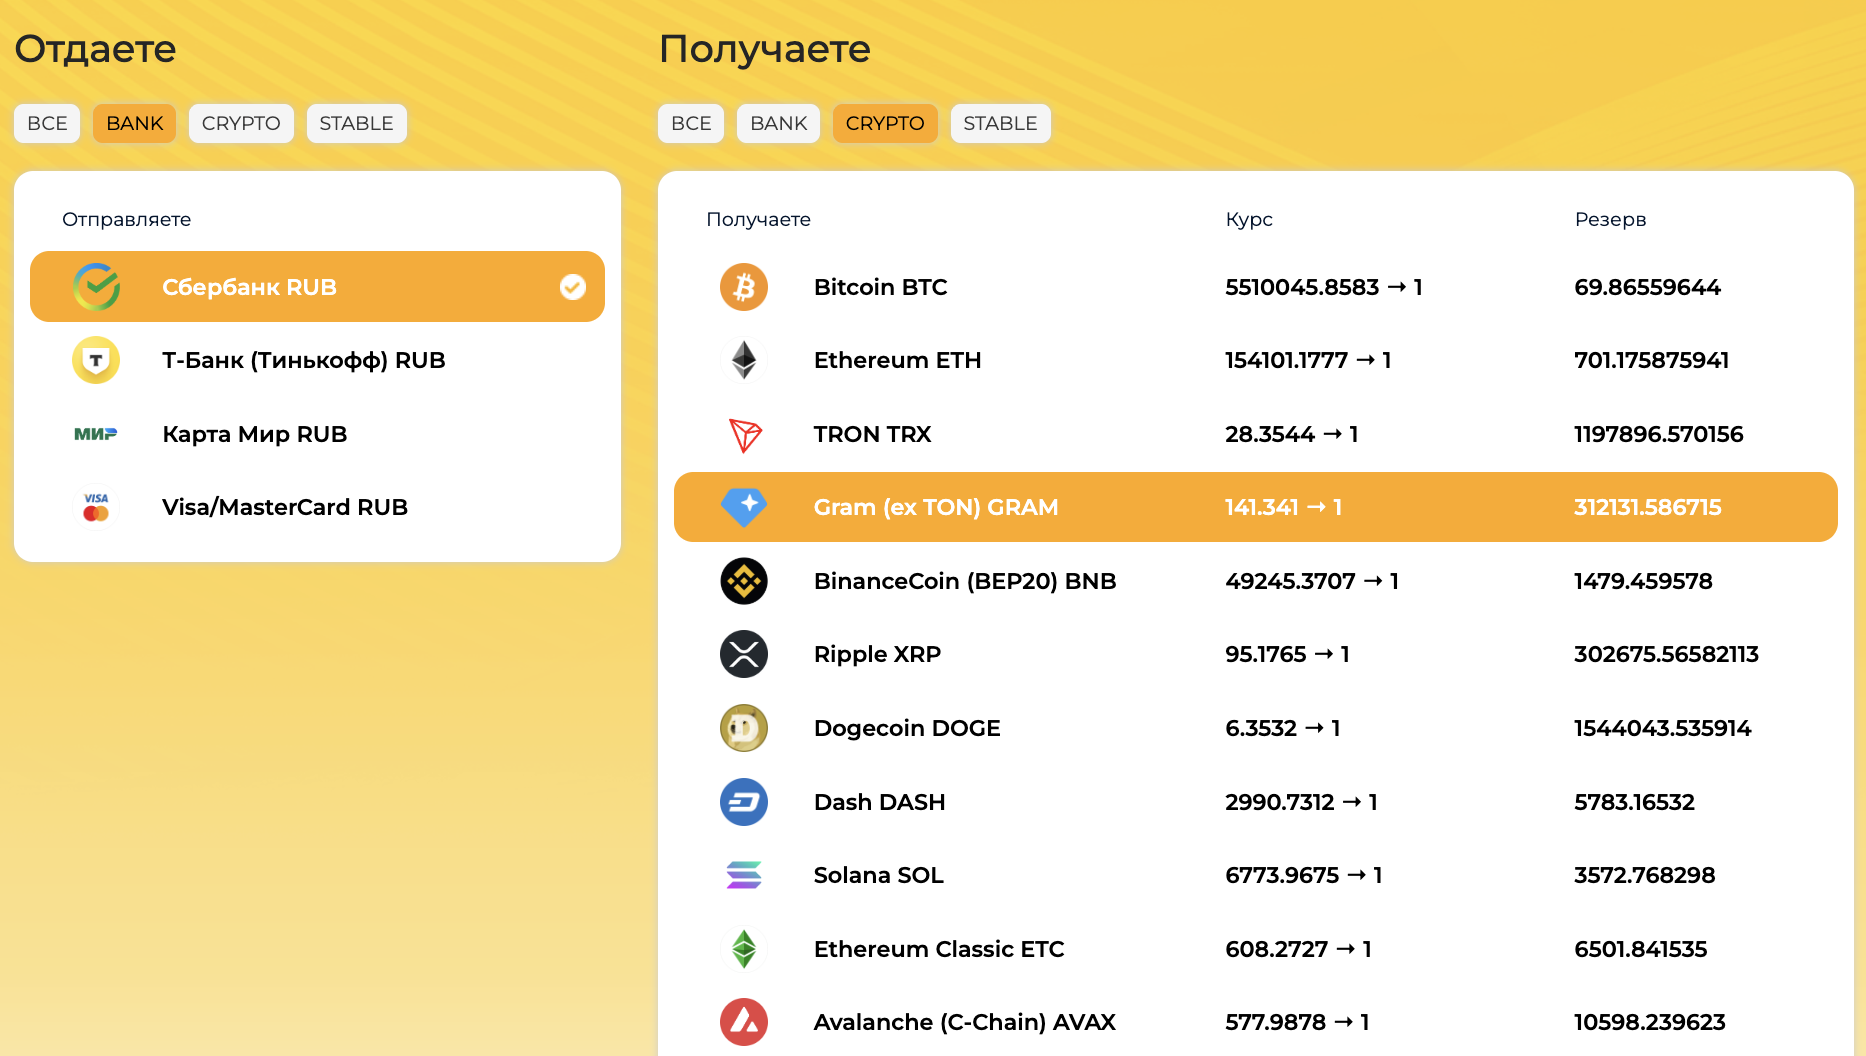Image resolution: width=1866 pixels, height=1056 pixels.
Task: Select STABLE filter under Отдаете
Action: pos(357,123)
